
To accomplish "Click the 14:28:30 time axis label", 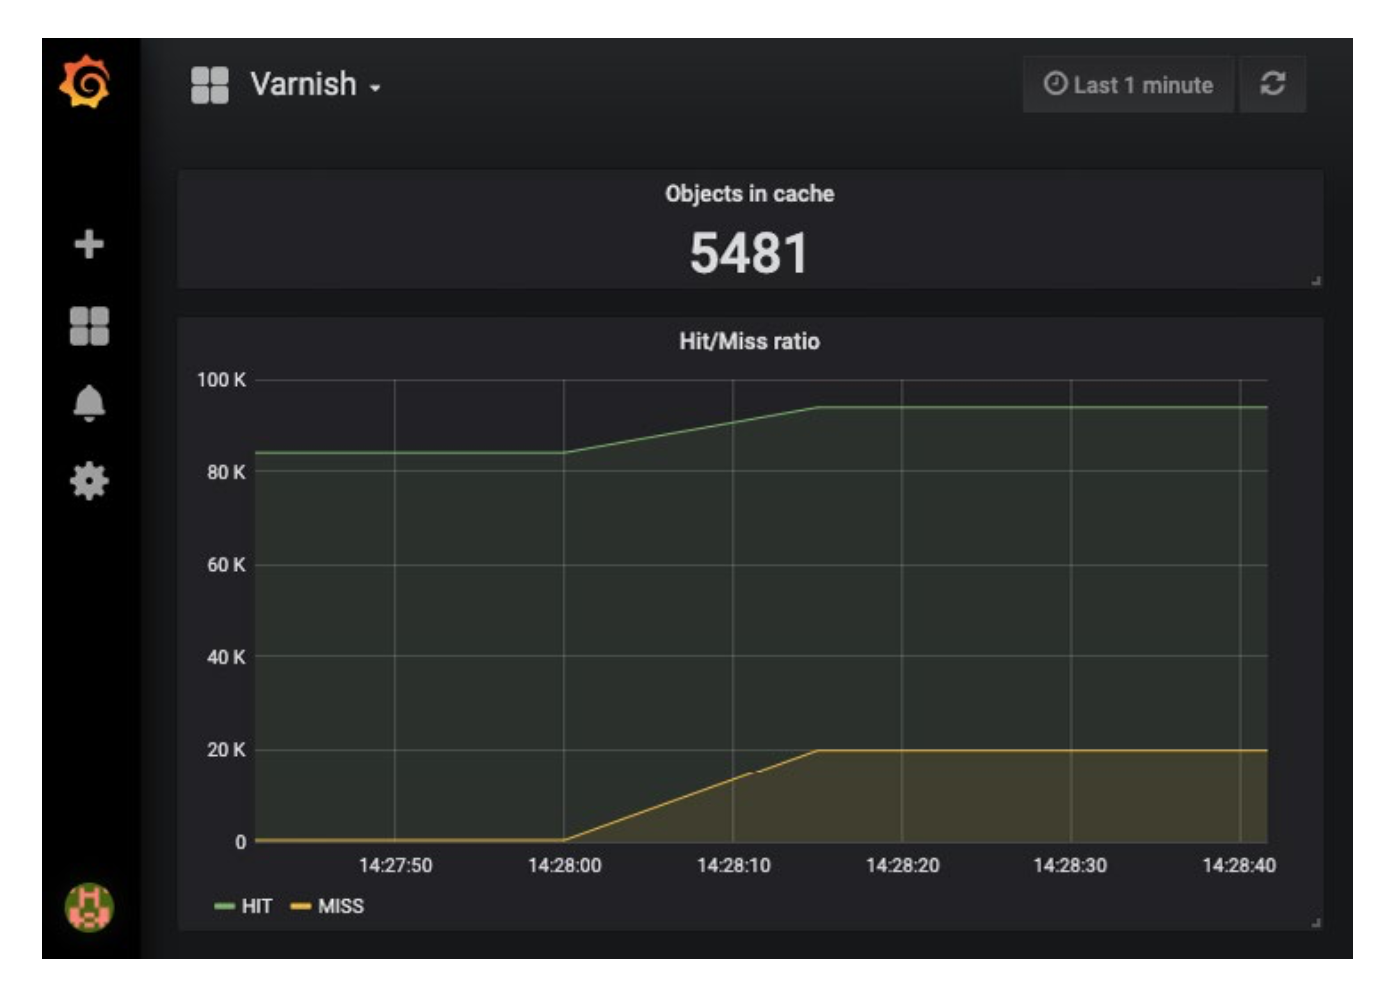I will coord(1070,865).
